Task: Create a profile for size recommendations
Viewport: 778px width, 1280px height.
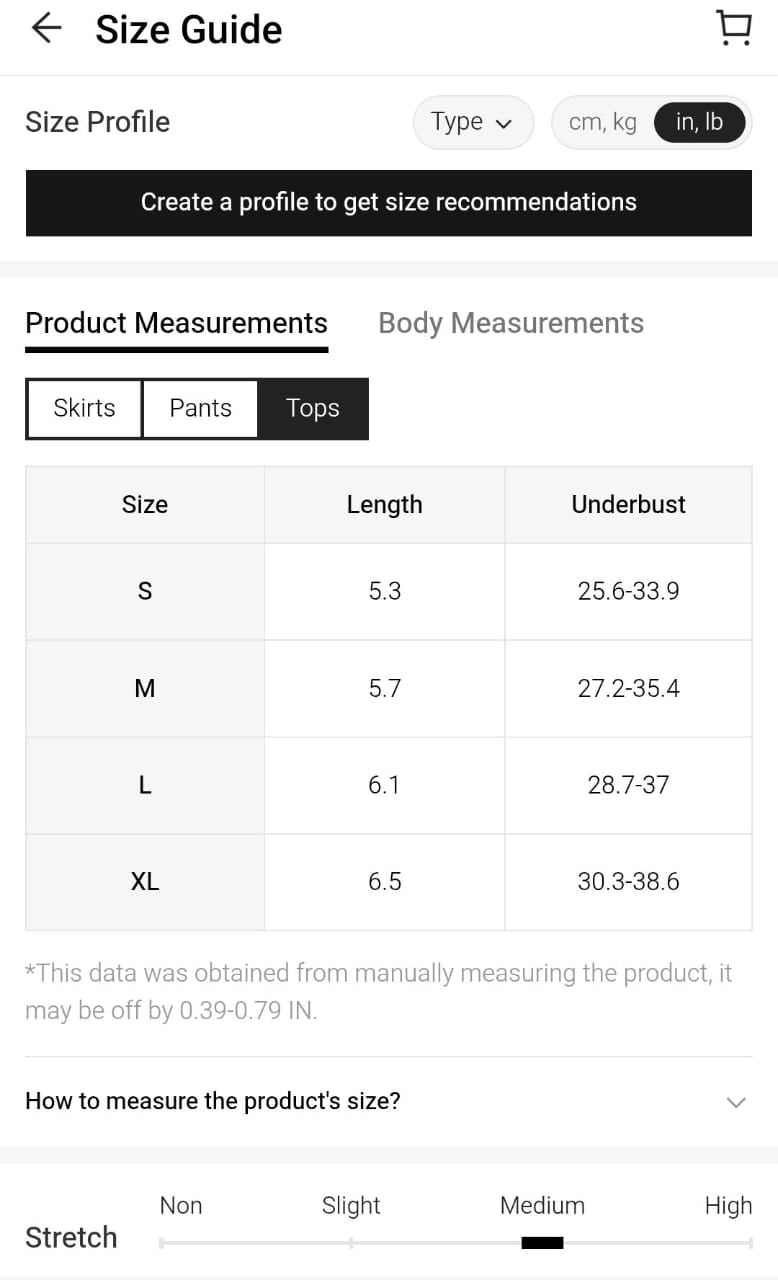Action: pos(388,202)
